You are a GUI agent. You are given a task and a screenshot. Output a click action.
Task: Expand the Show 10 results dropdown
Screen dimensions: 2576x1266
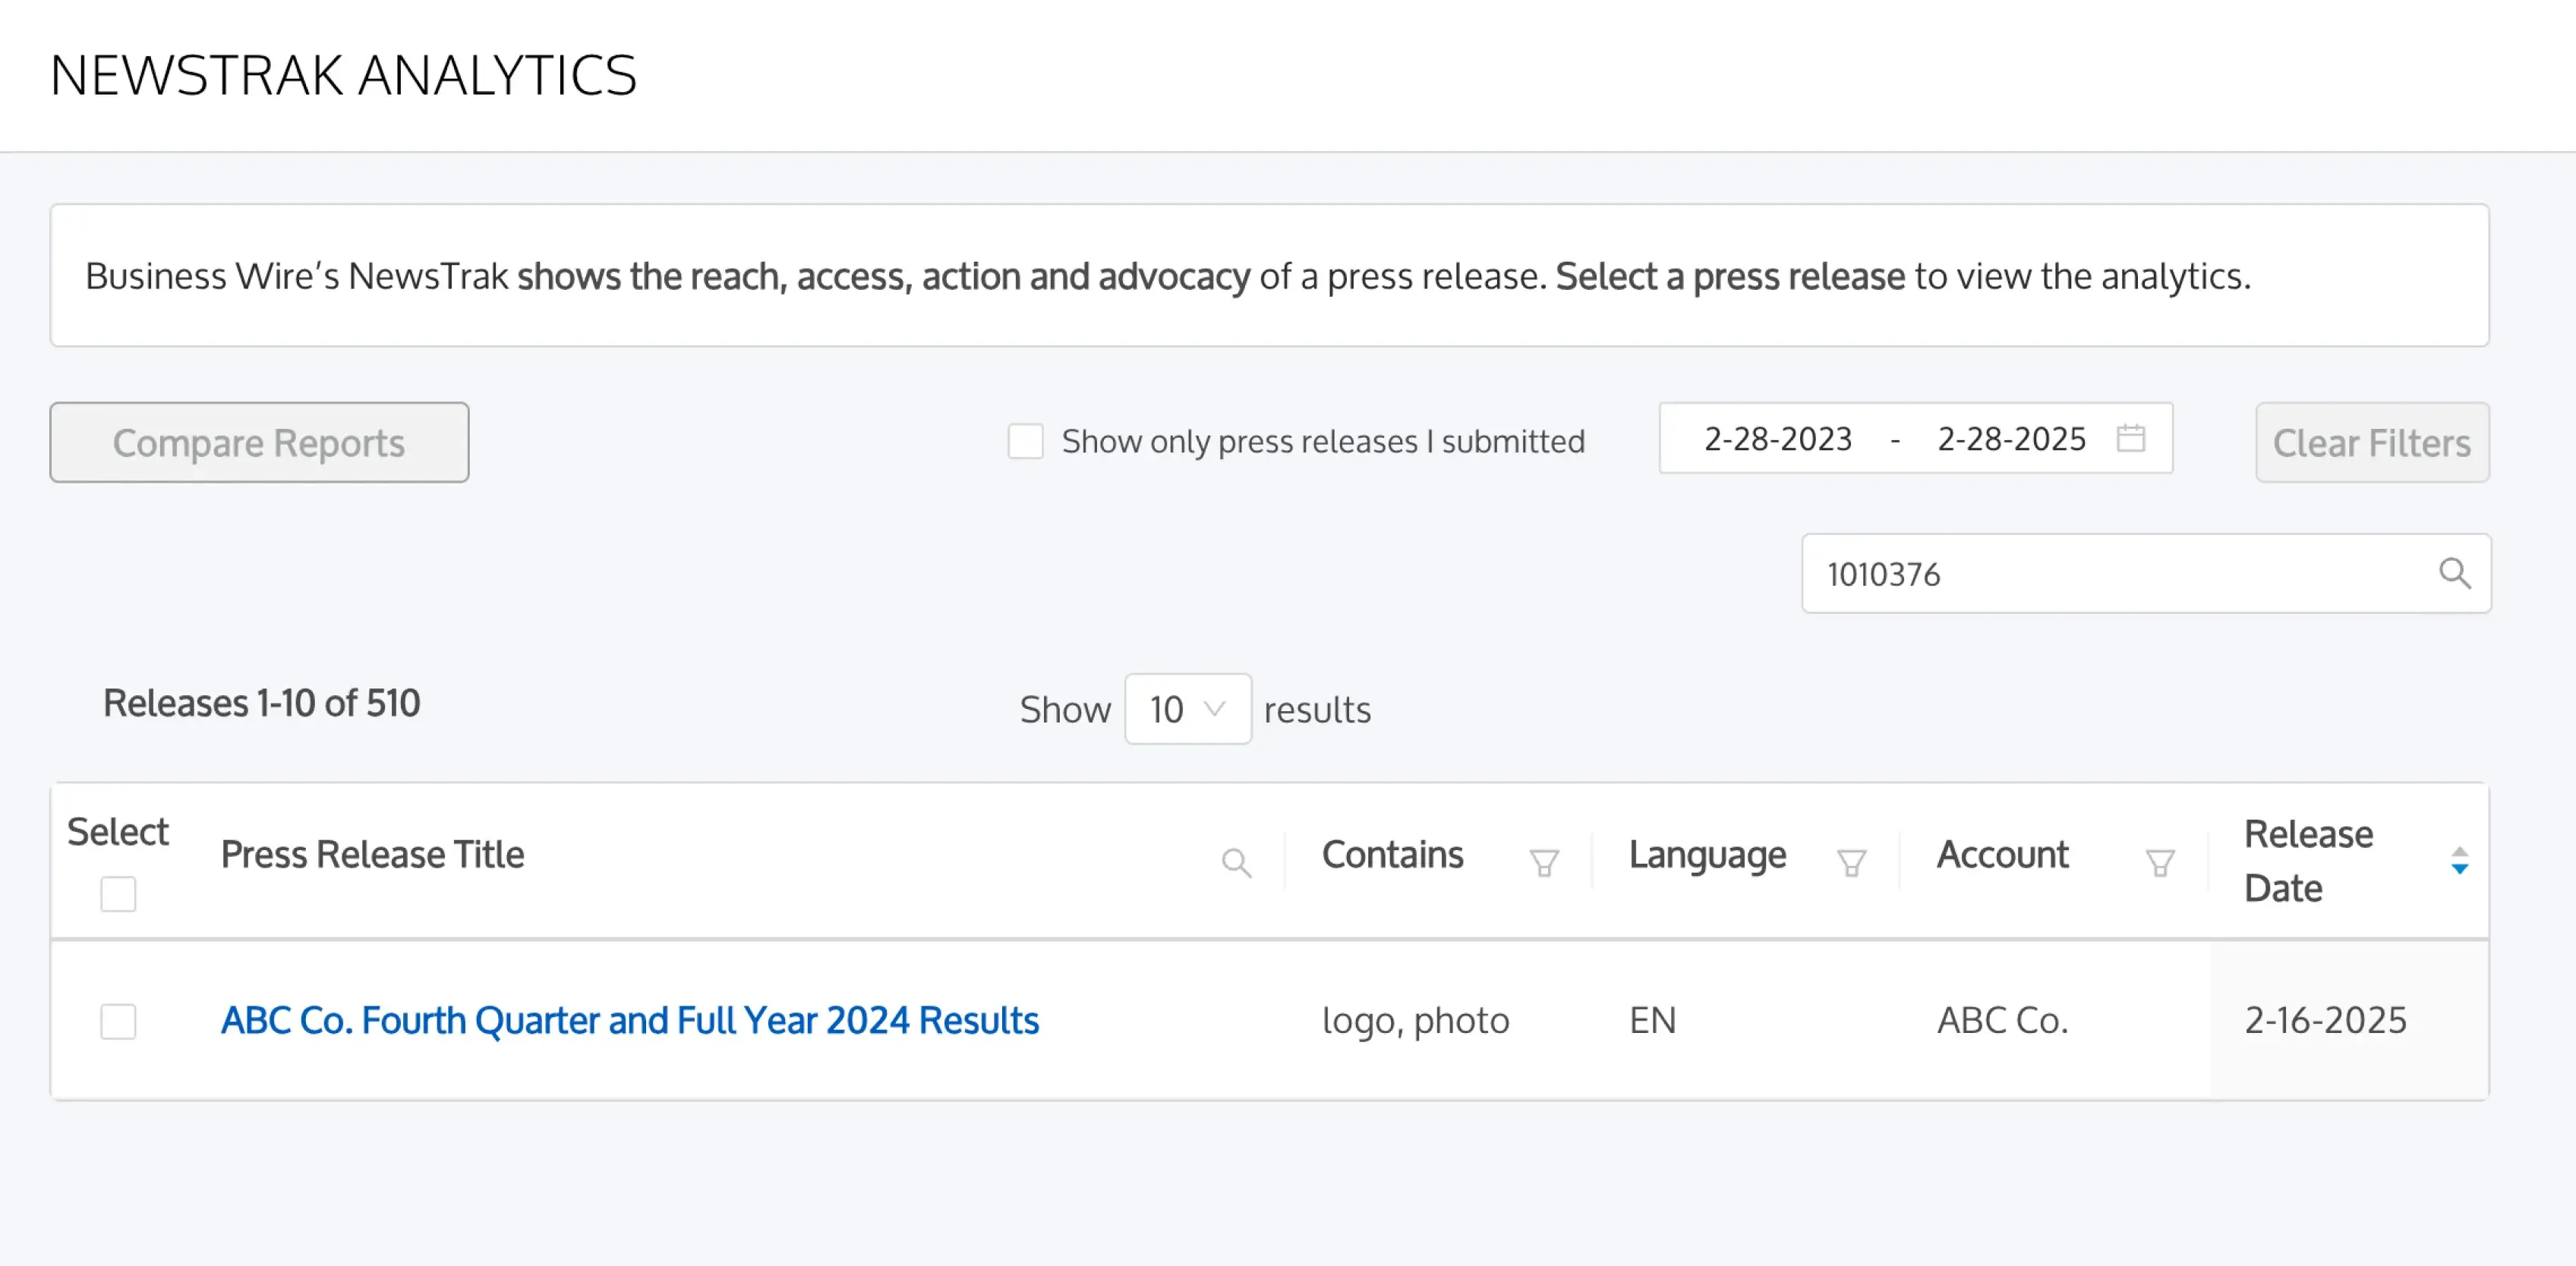click(x=1187, y=709)
